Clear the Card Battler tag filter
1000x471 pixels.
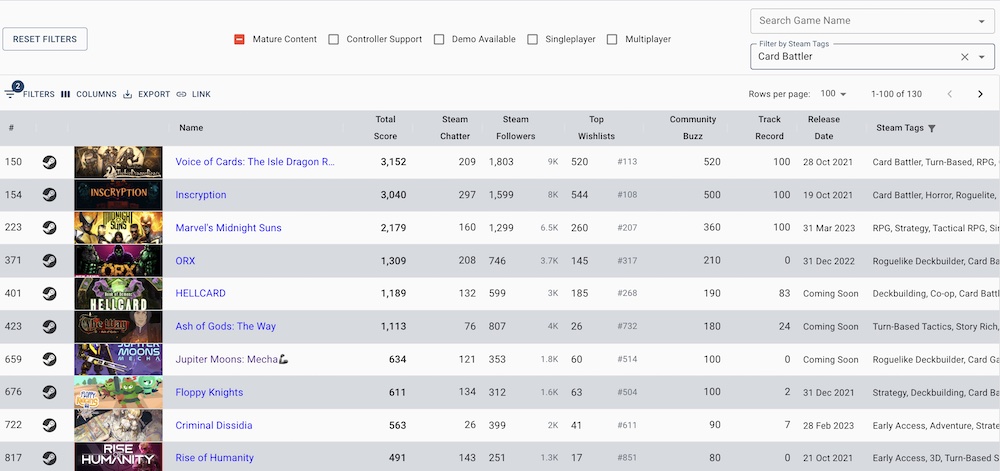[965, 57]
